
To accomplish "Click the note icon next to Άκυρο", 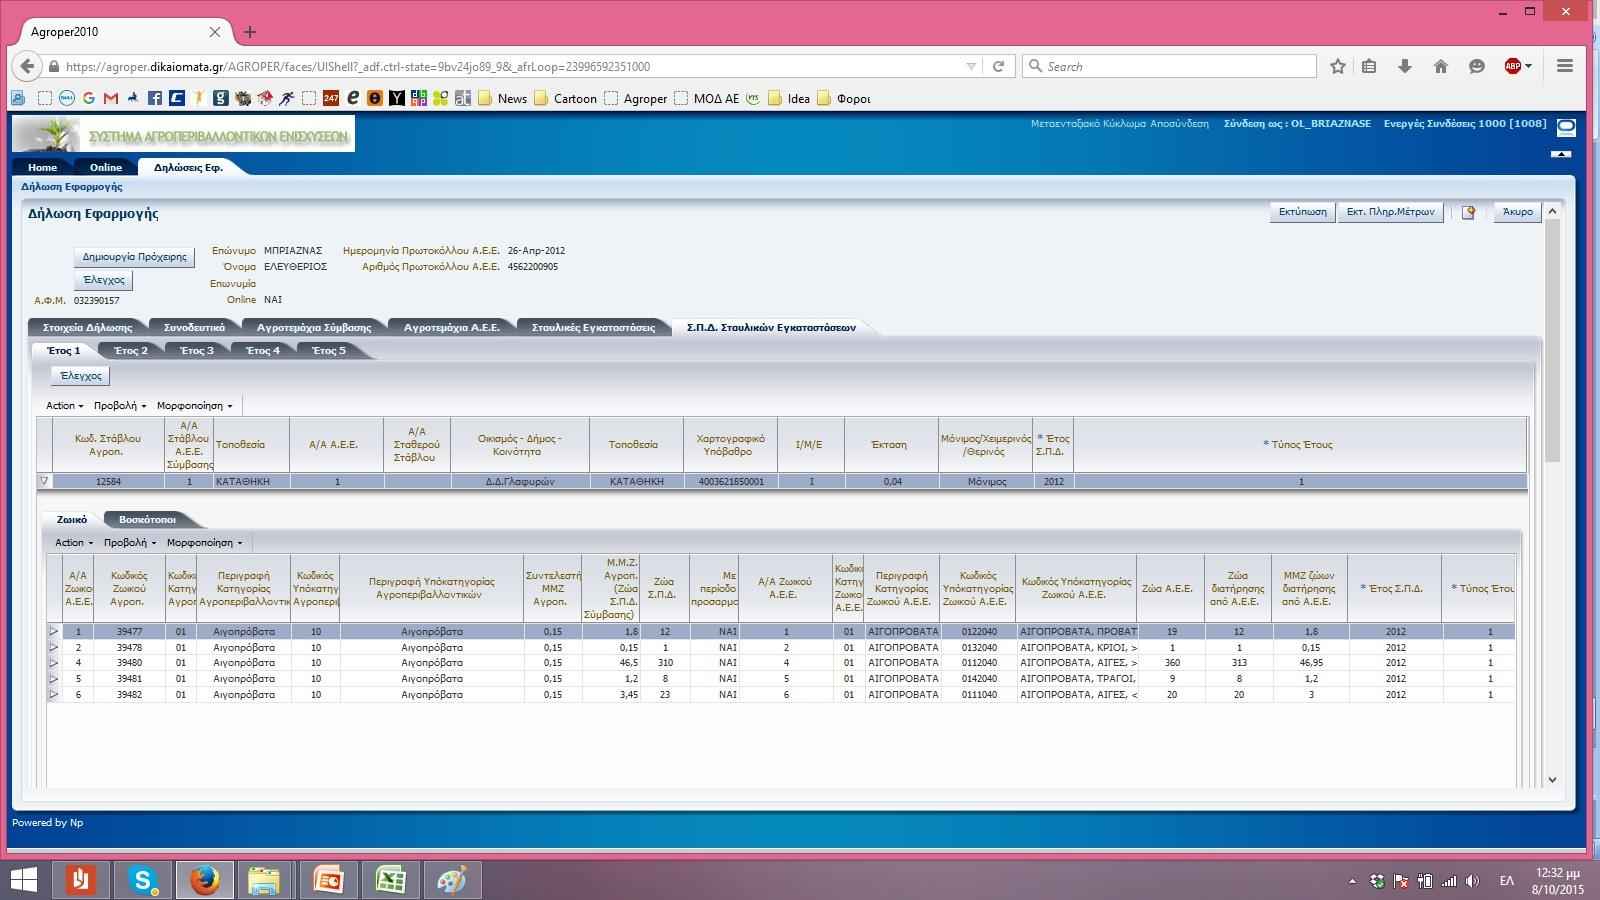I will (x=1468, y=212).
